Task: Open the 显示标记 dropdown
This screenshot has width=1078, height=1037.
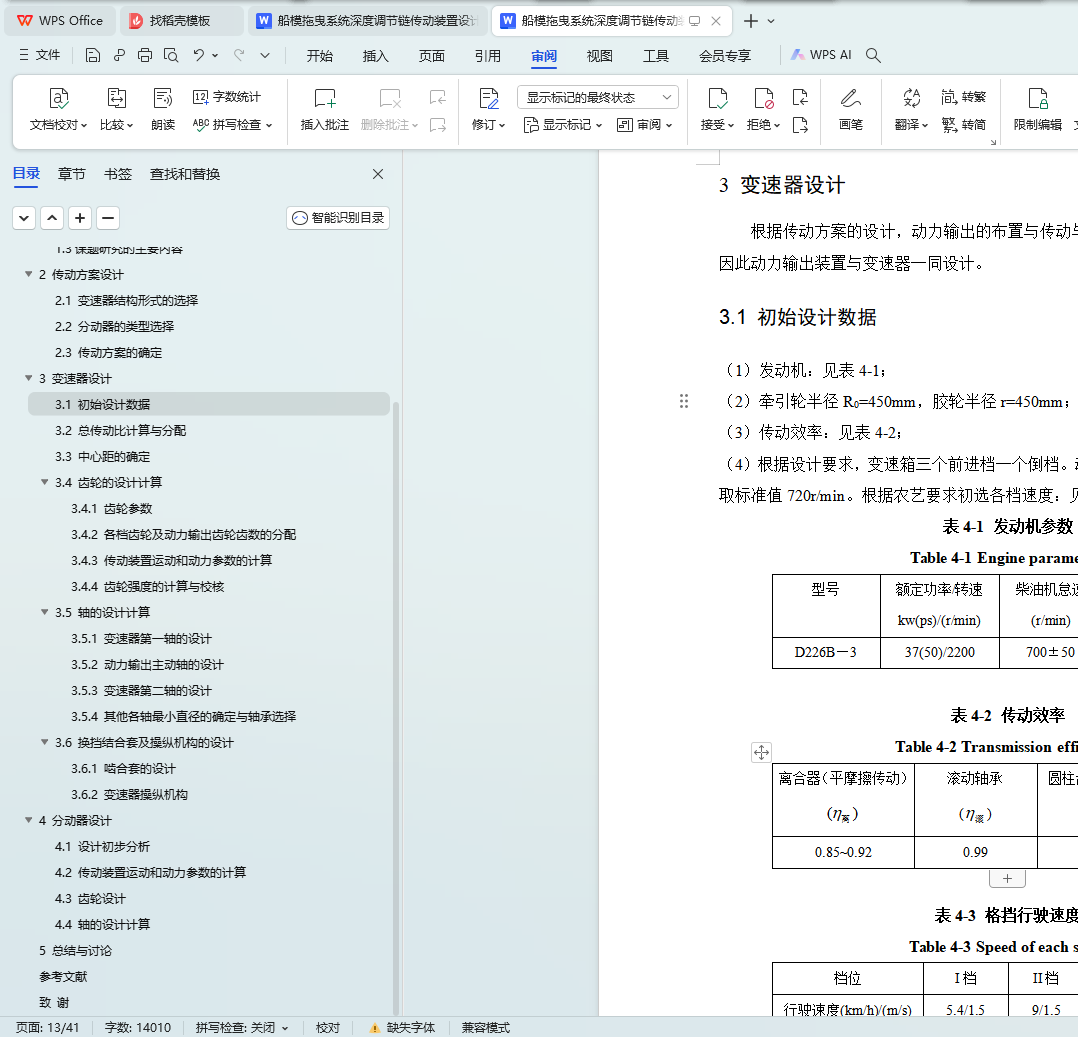Action: (x=563, y=124)
